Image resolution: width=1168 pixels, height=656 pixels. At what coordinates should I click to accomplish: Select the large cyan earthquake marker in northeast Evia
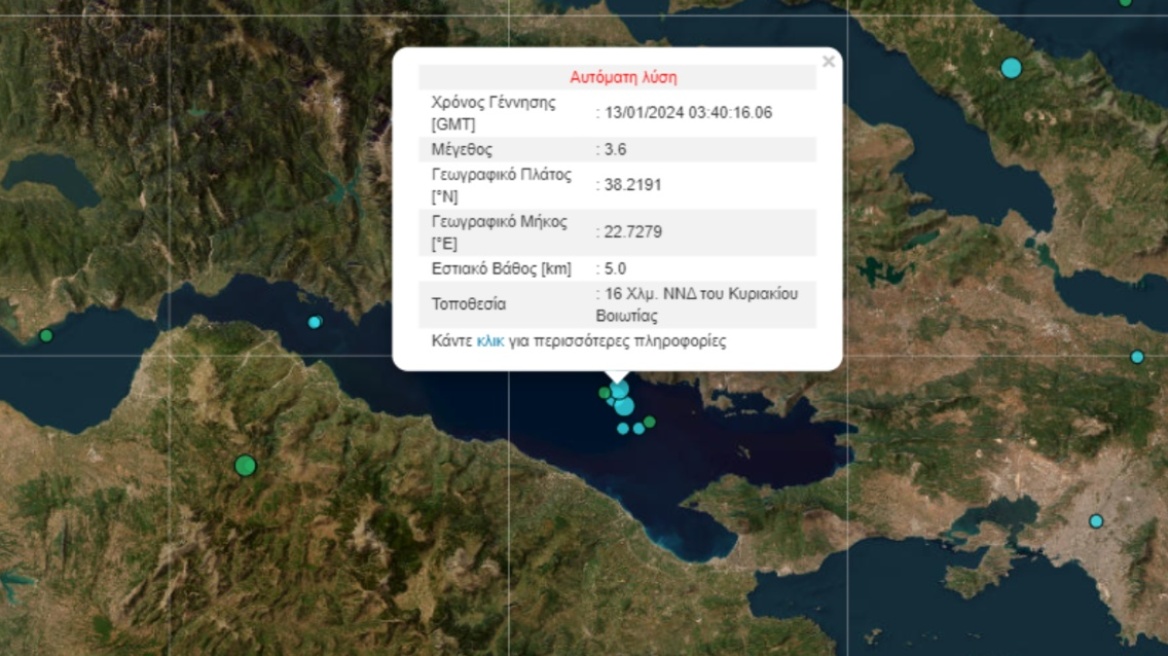click(1012, 67)
